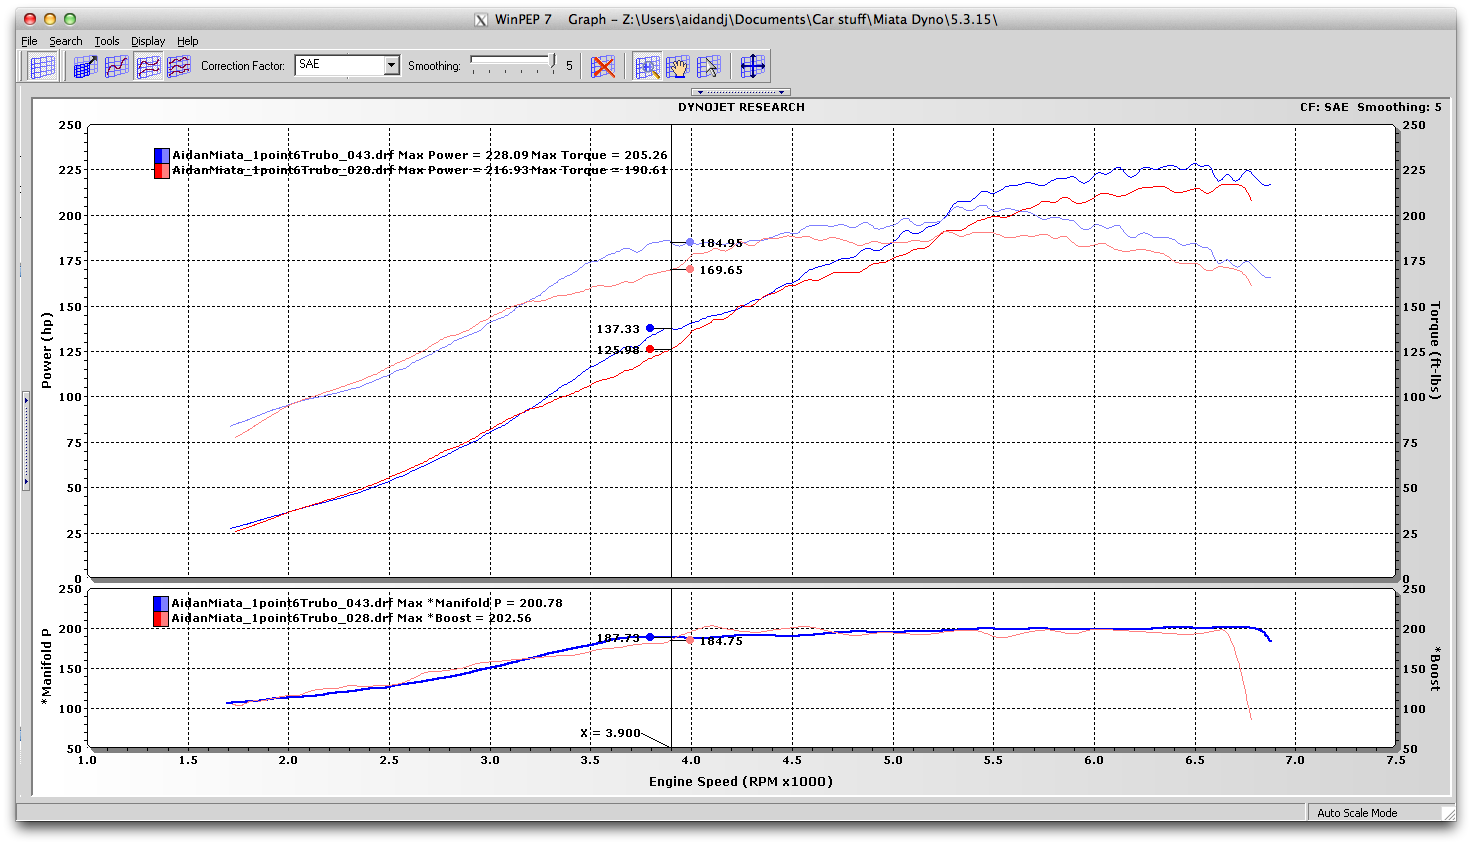The image size is (1472, 845).
Task: Click the Auto Scale Mode status text
Action: [1356, 813]
